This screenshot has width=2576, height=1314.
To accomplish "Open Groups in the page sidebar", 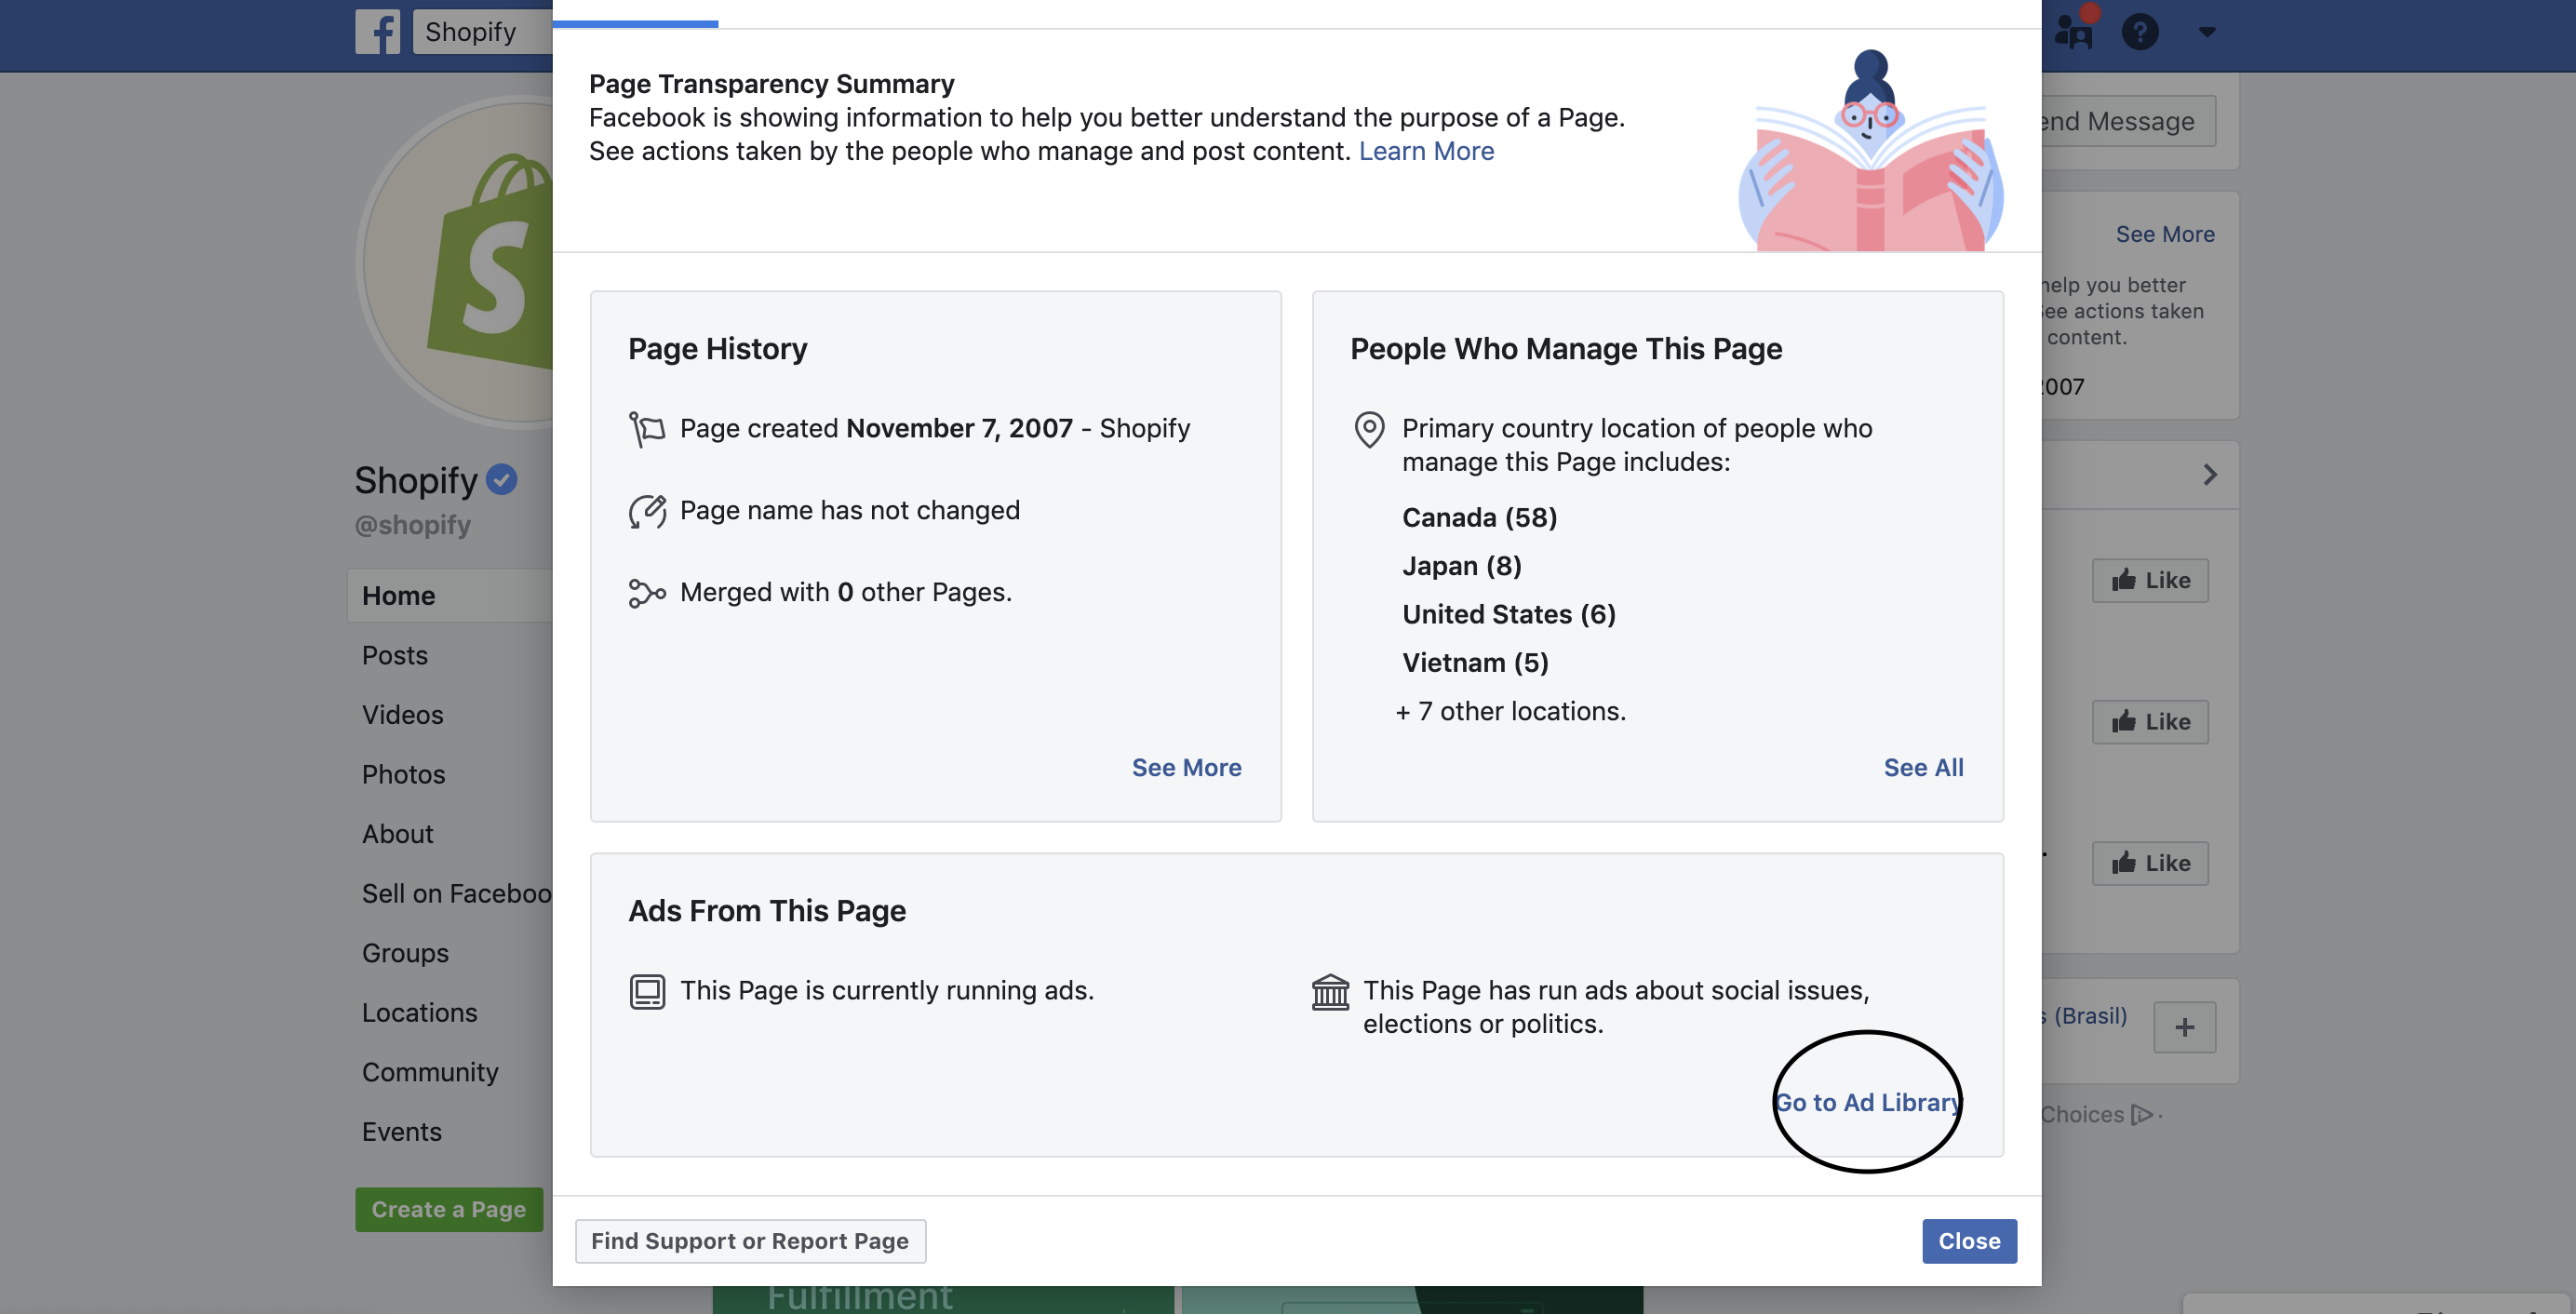I will [405, 953].
